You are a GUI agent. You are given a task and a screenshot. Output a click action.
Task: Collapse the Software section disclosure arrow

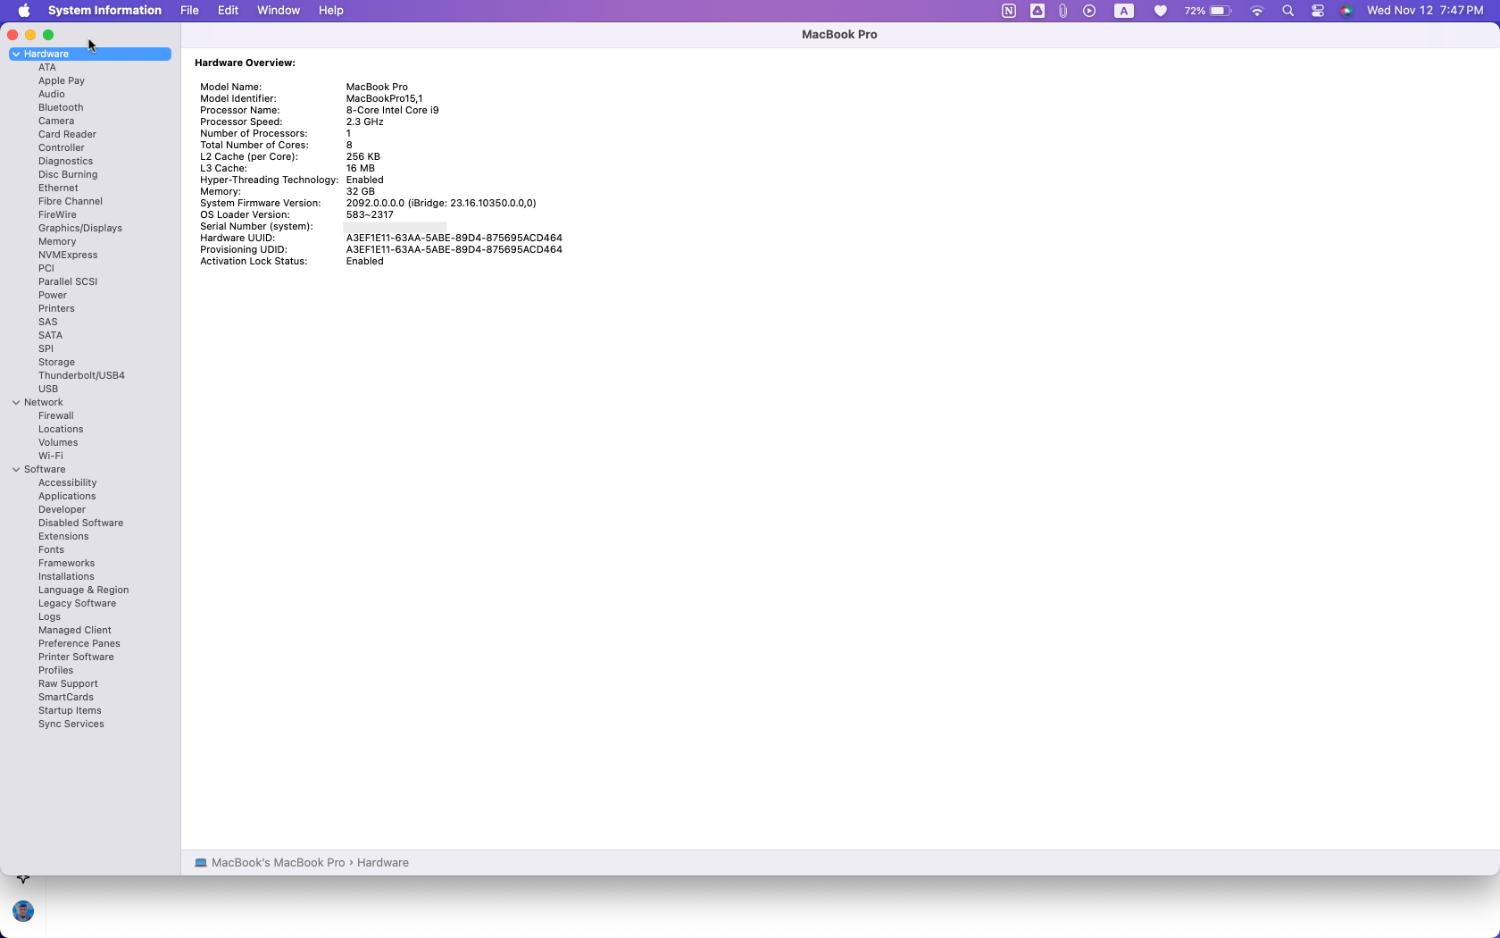16,470
